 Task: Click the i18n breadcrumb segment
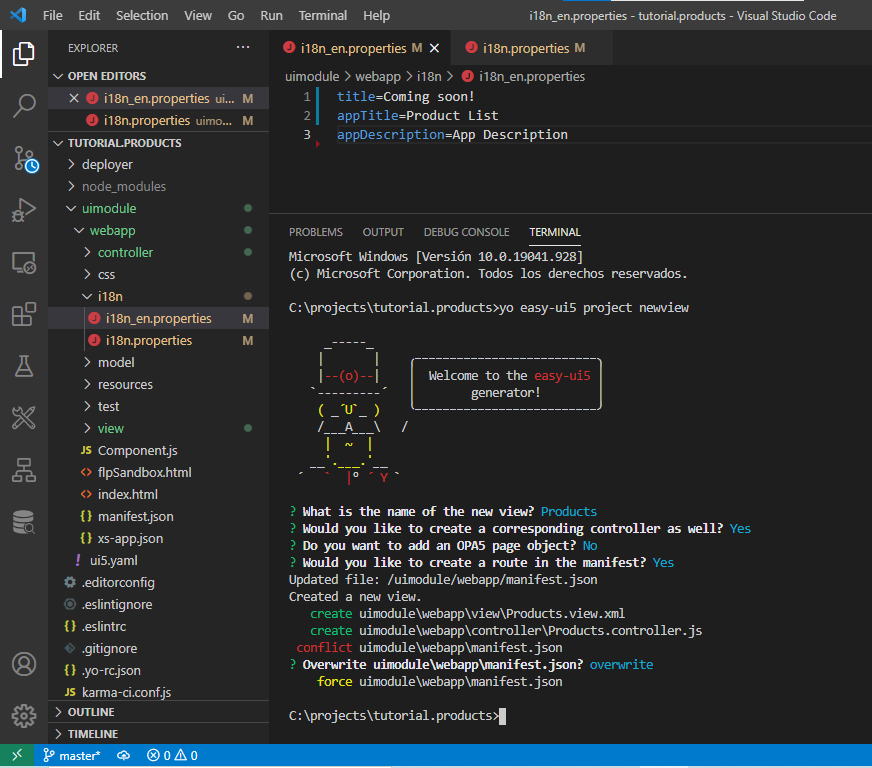coord(429,76)
